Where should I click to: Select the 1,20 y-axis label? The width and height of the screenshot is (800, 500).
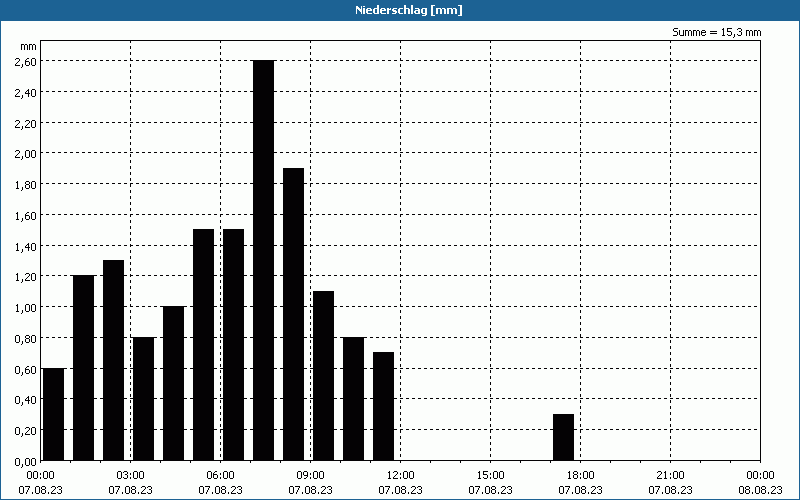[26, 277]
